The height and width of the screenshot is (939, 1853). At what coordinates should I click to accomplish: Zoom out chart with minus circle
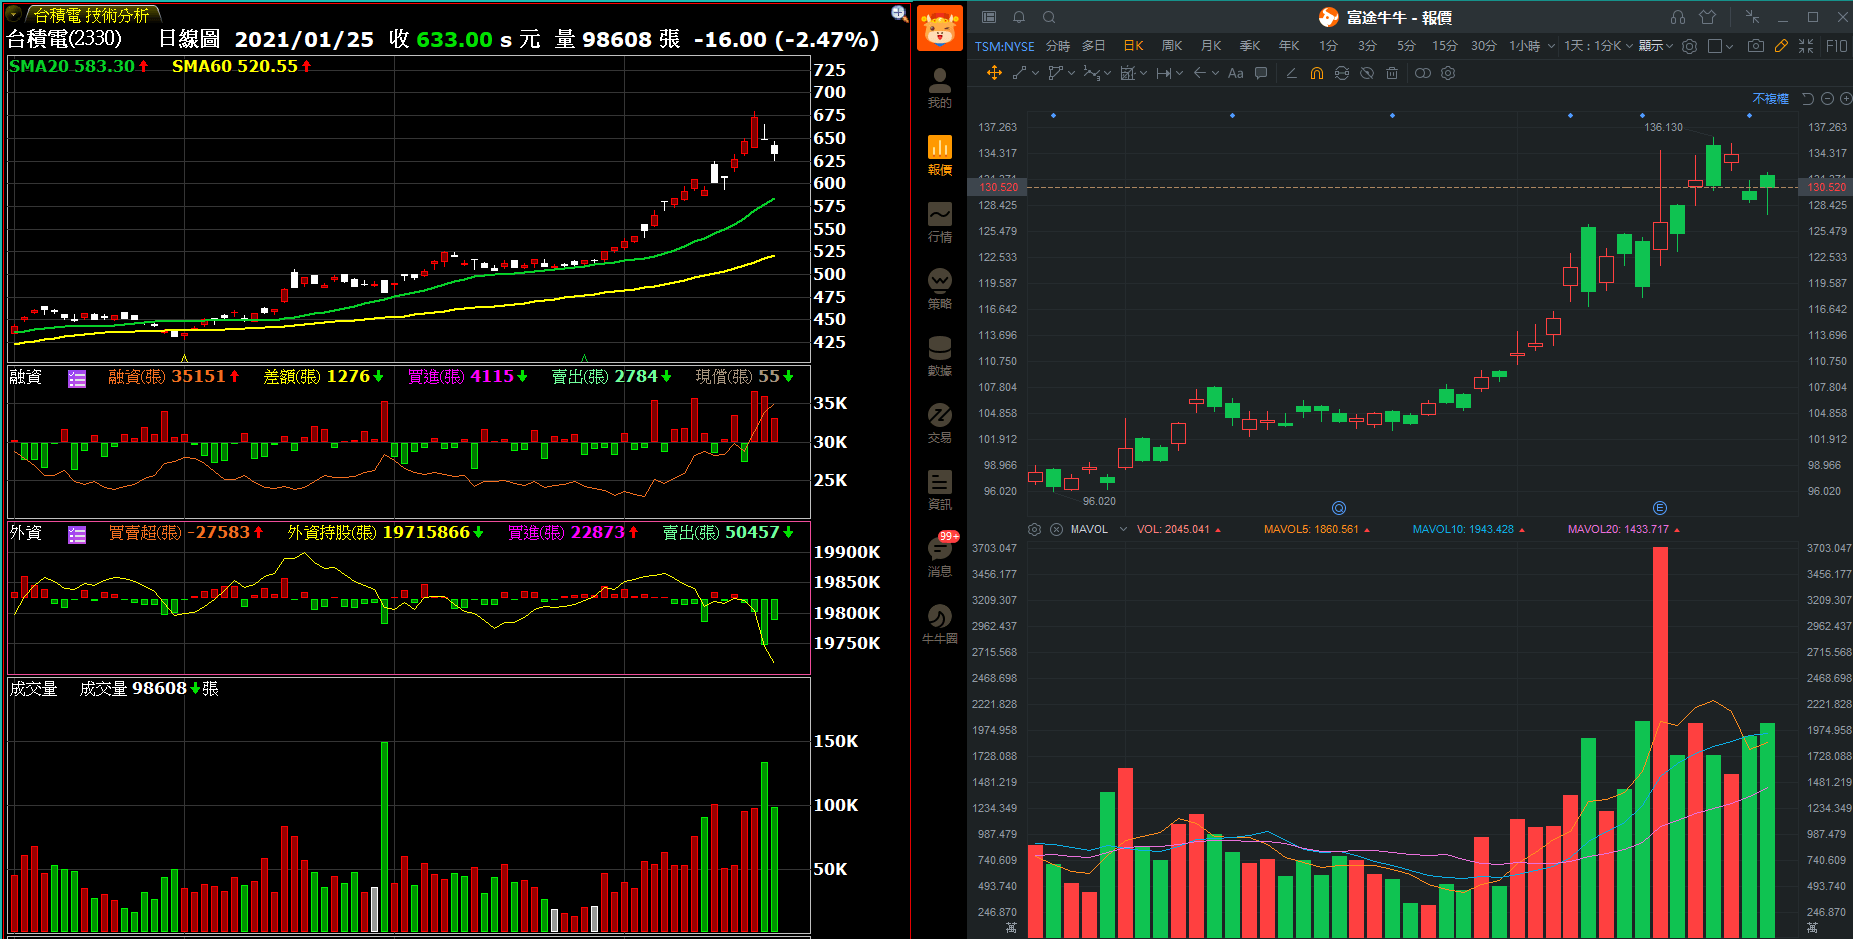click(1827, 99)
